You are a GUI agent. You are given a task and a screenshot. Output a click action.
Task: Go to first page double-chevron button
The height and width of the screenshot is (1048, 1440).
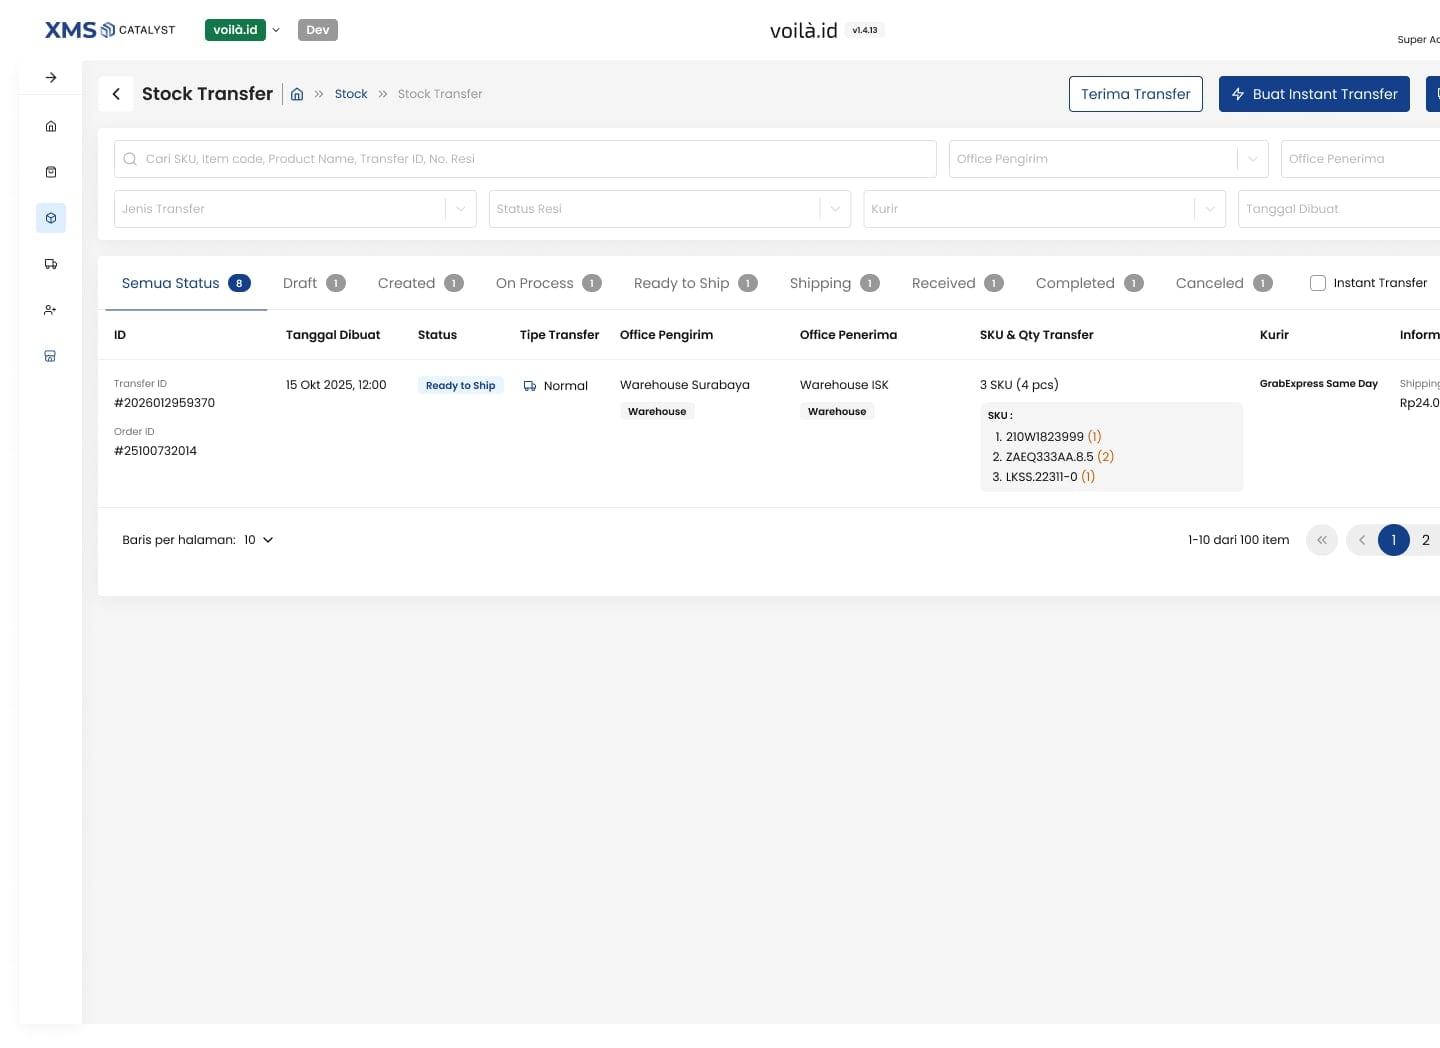(1322, 540)
